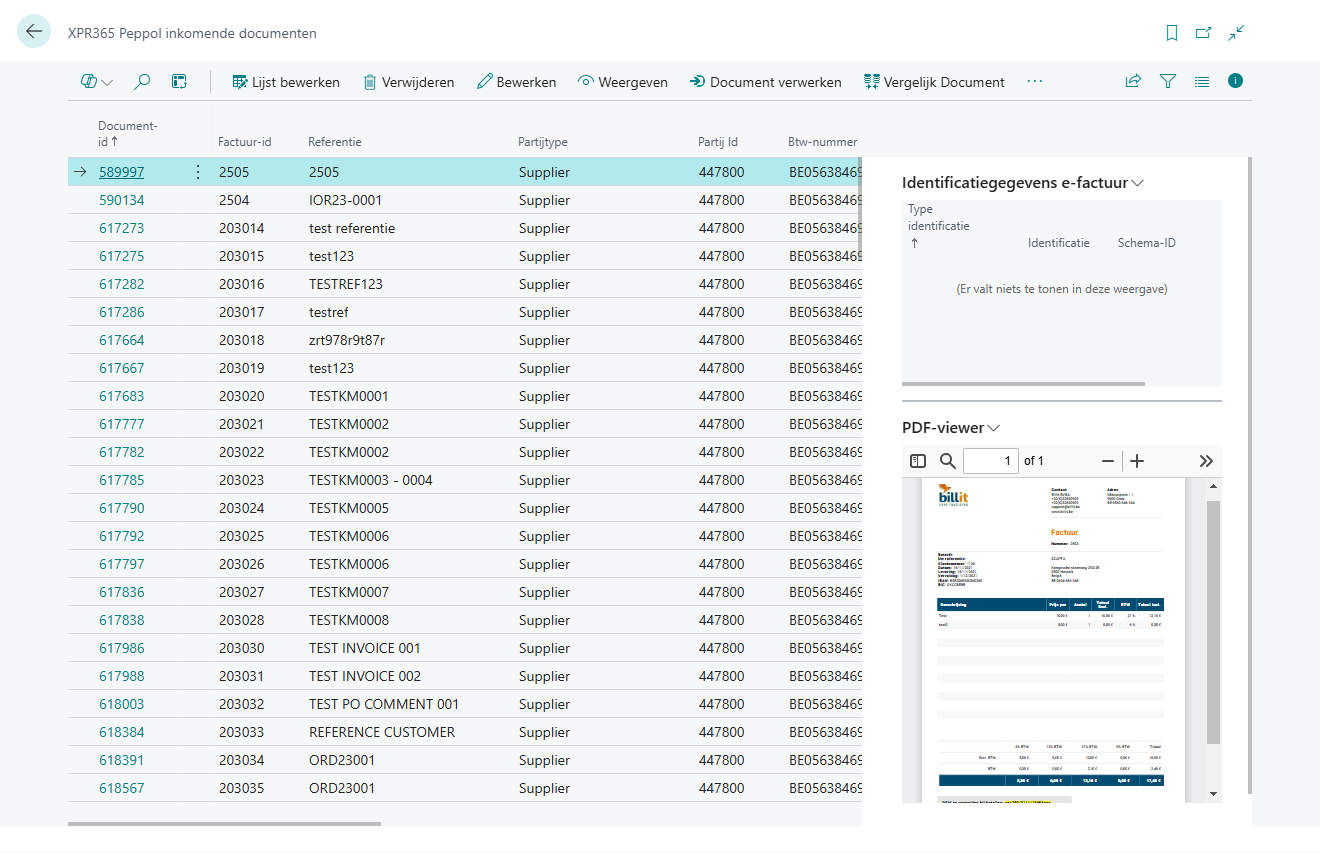Open page in new window icon
Viewport: 1320px width, 853px height.
(1203, 33)
